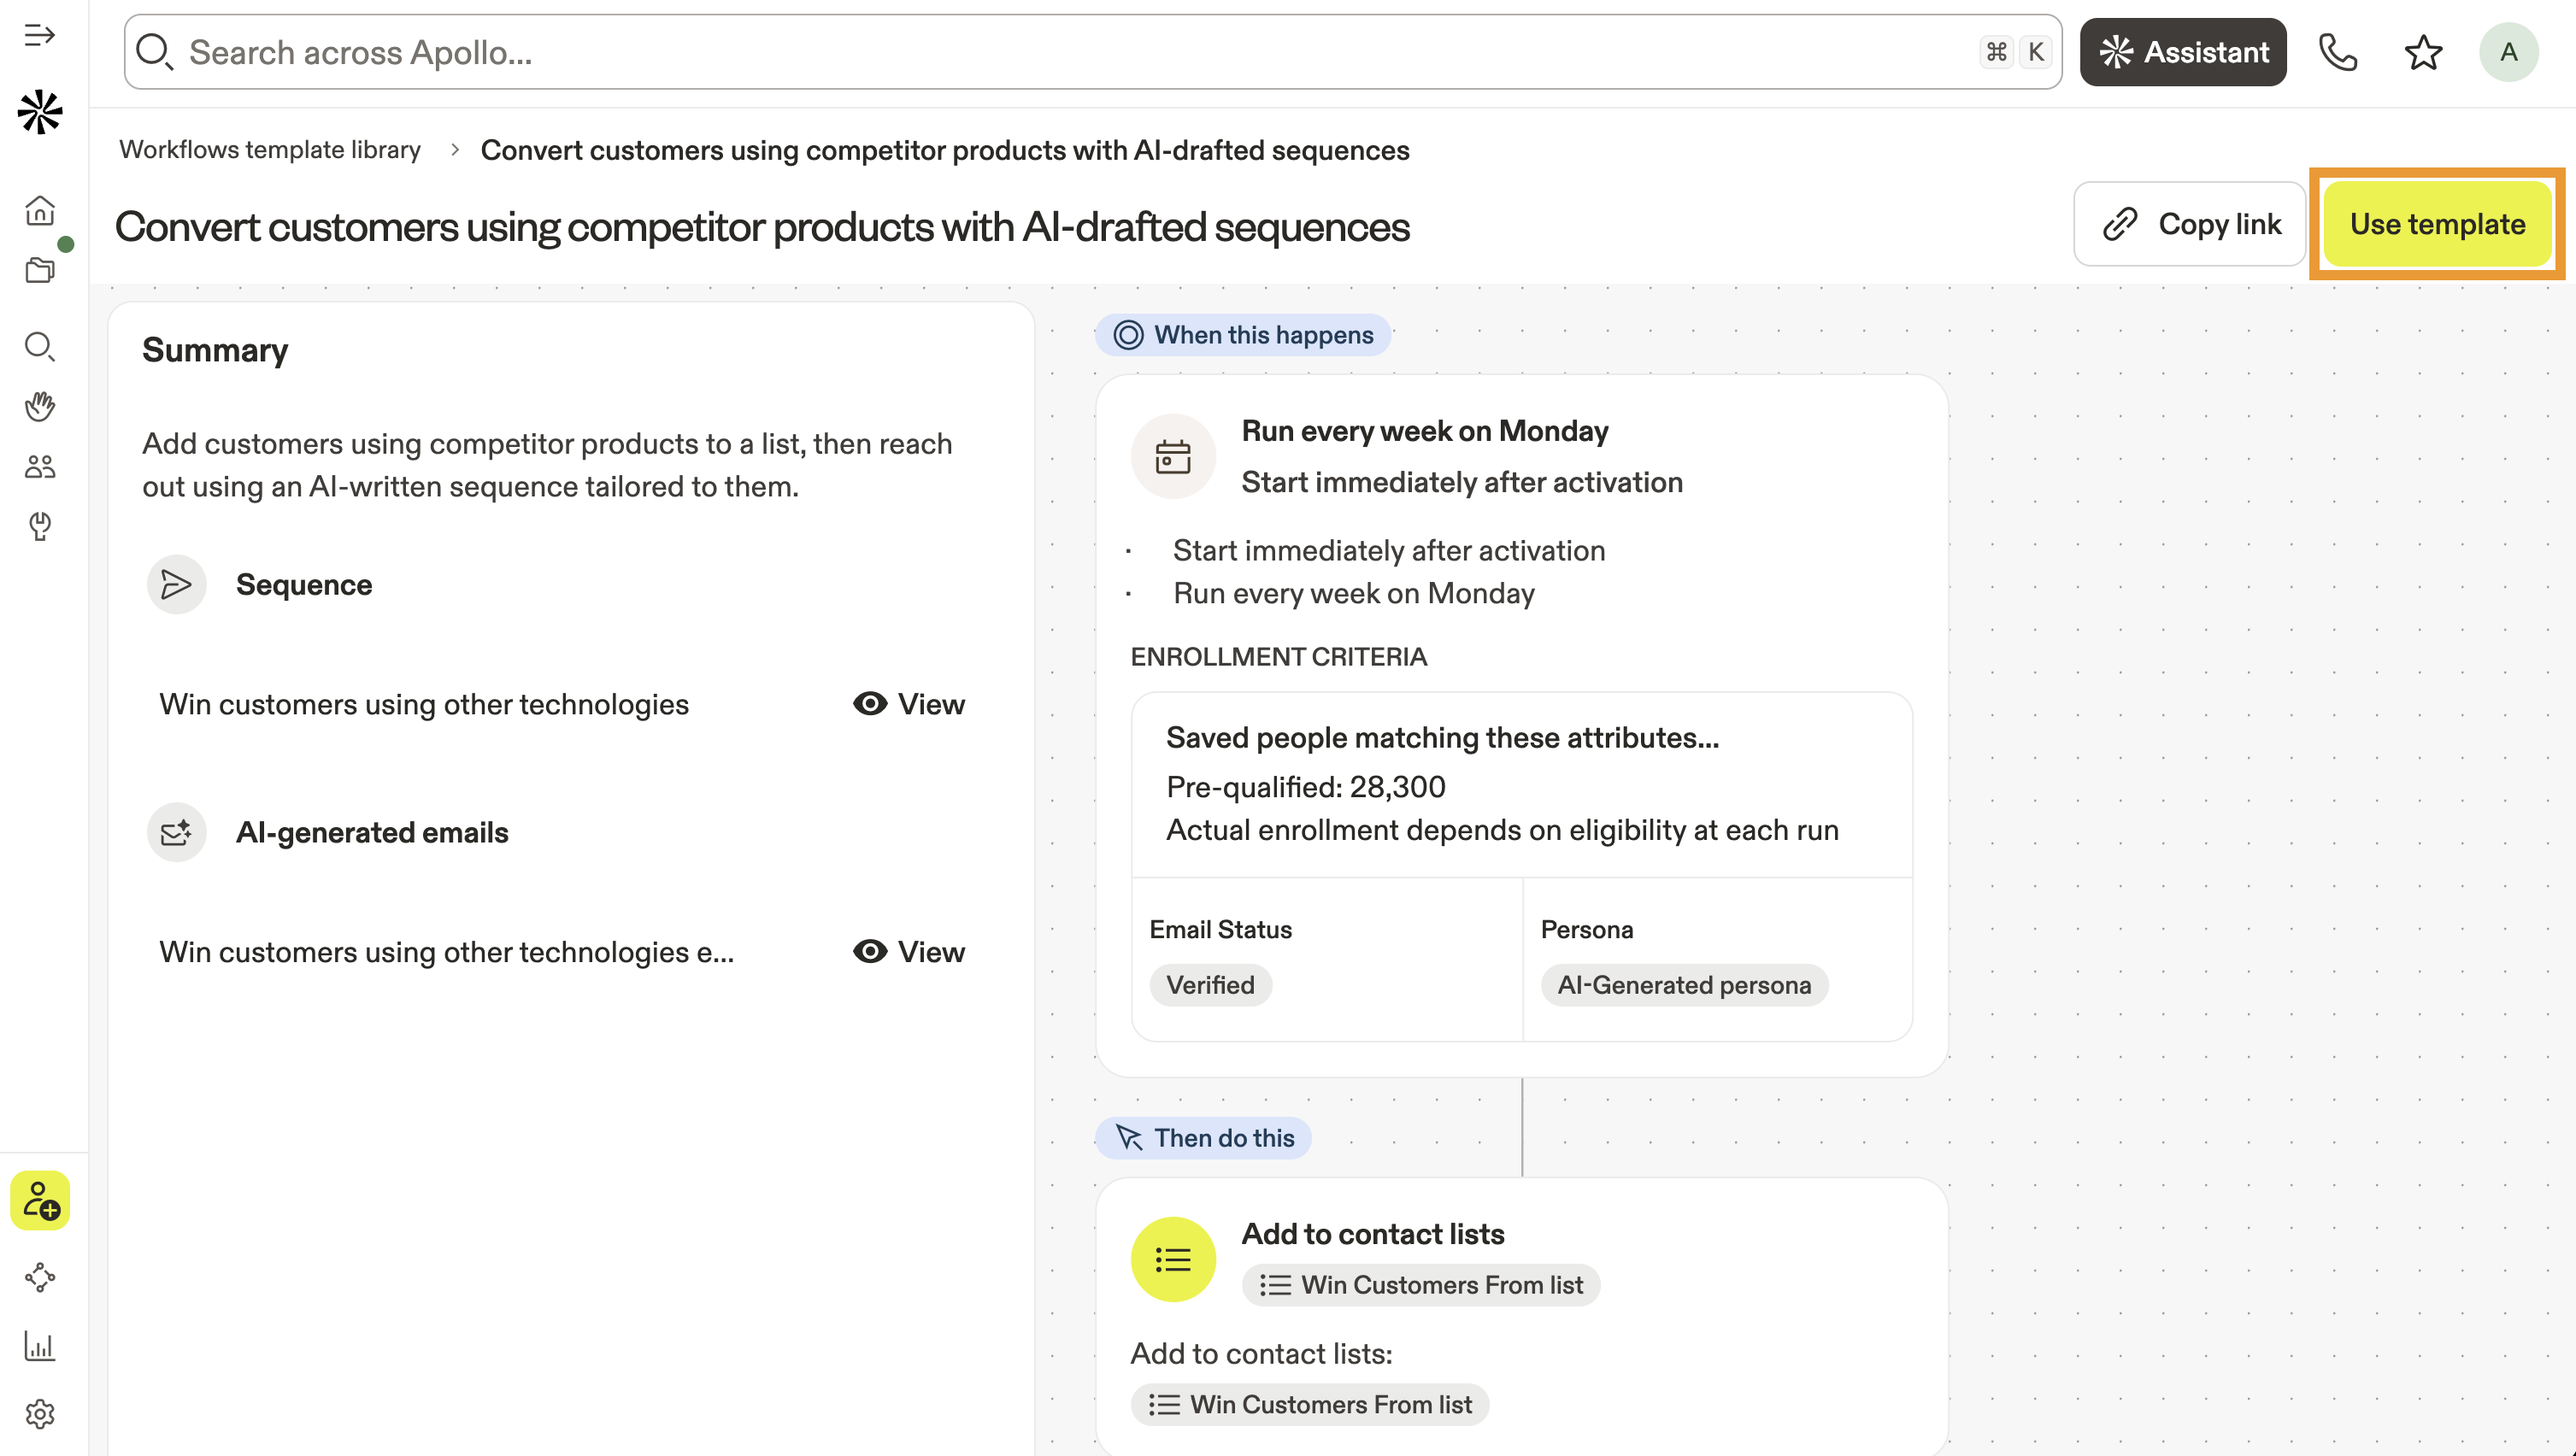Click the Win Customers From list tag
Screen dimensions: 2576x1456
1420,1285
